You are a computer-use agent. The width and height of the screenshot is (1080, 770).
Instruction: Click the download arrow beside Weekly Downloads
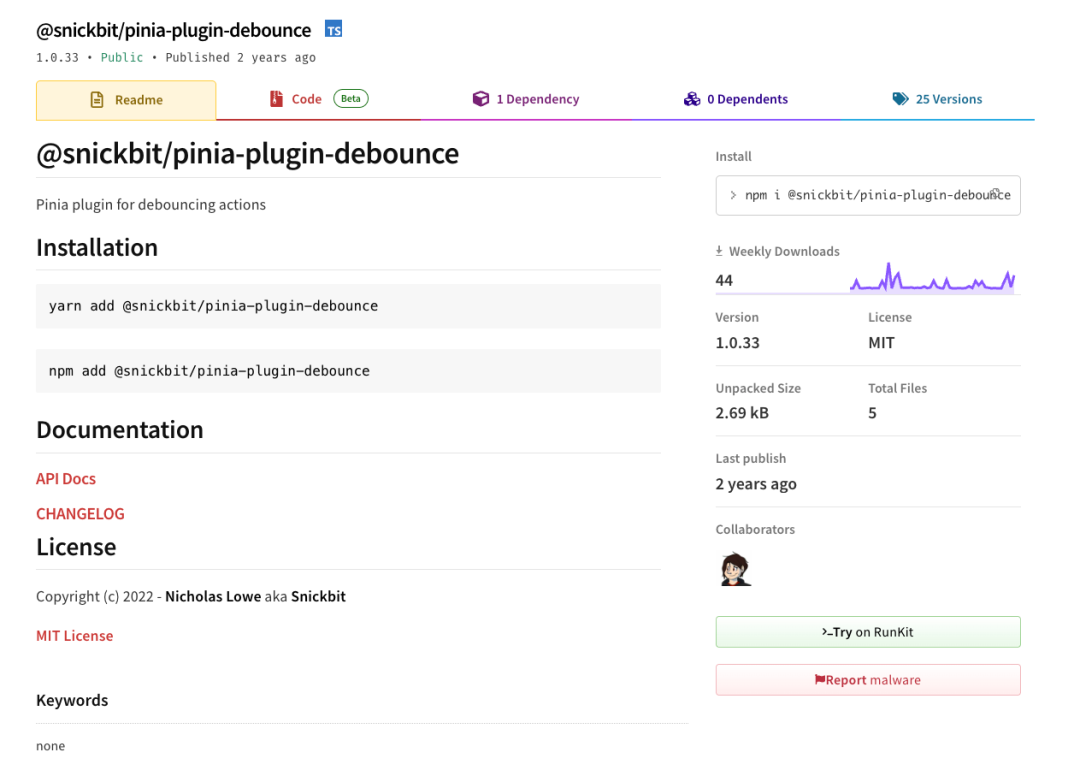coord(721,250)
